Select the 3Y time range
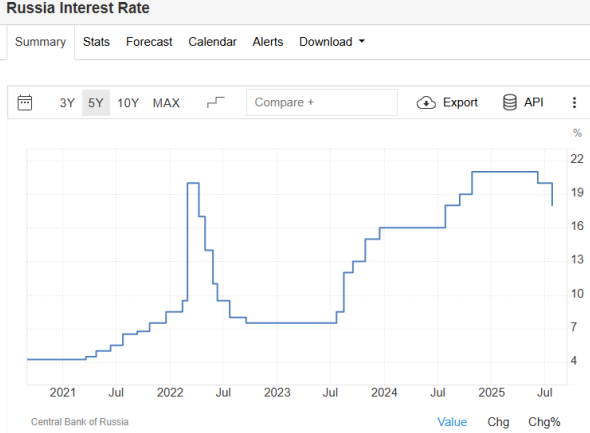 point(67,103)
